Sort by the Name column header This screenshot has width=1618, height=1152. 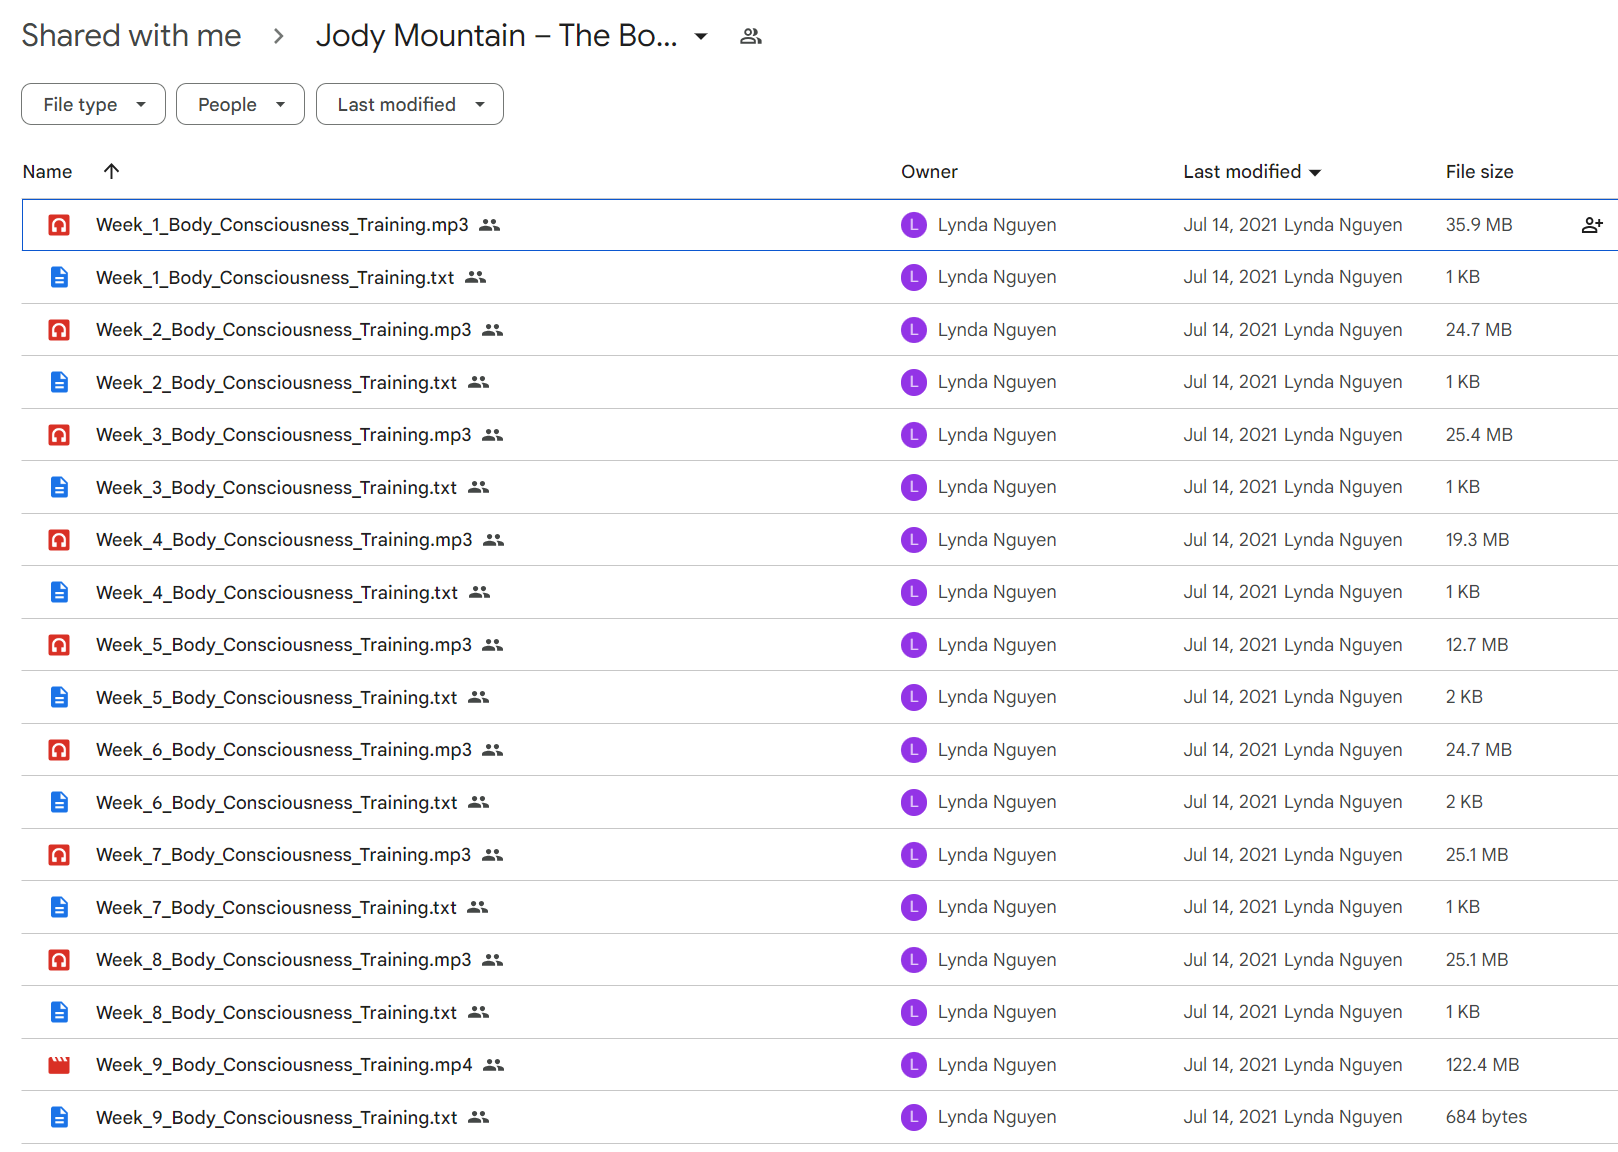coord(47,171)
